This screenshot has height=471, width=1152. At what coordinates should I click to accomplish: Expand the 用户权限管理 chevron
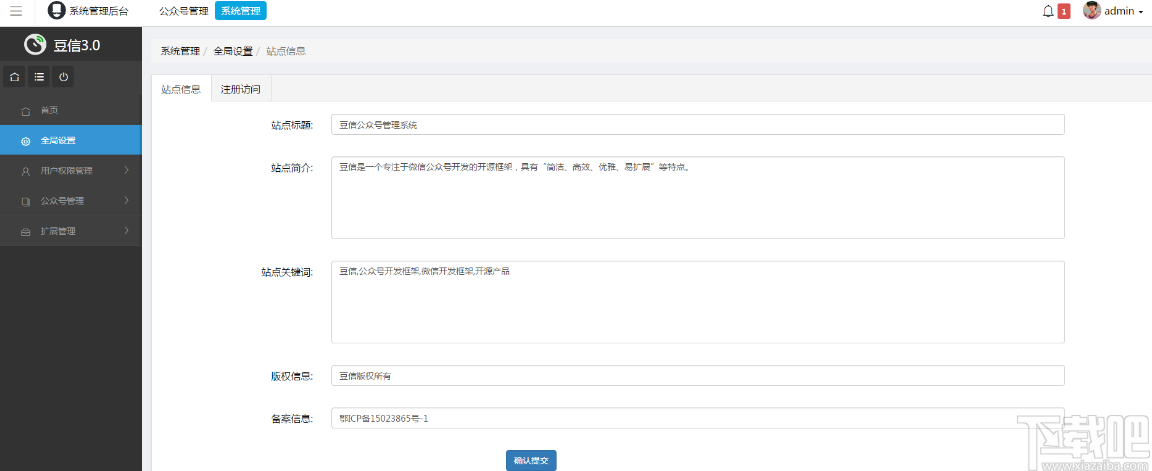pos(126,170)
